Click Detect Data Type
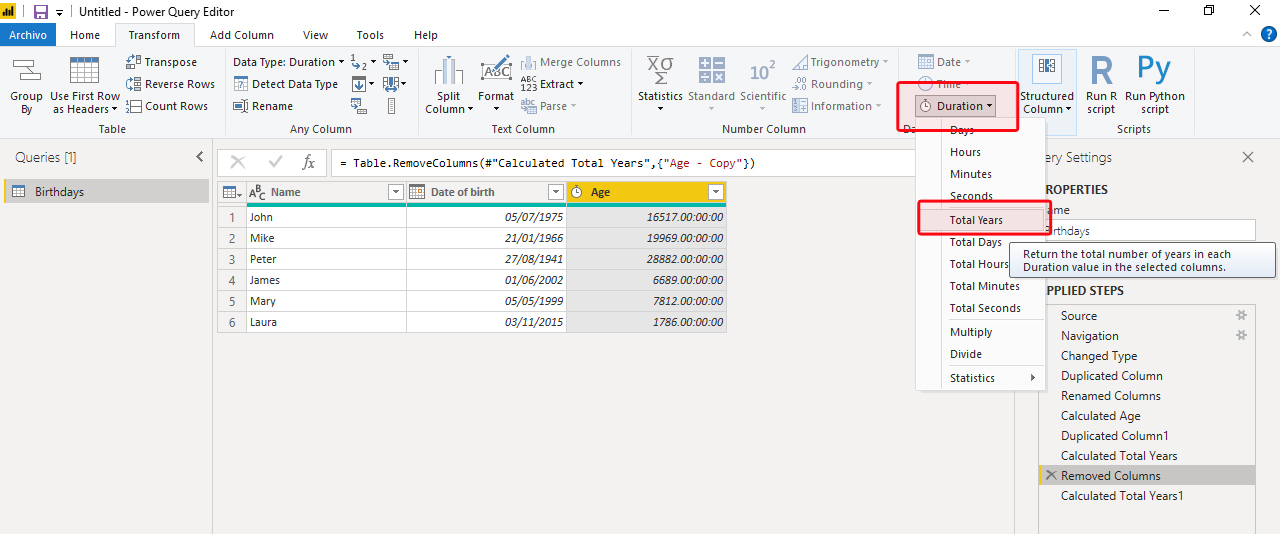Viewport: 1280px width, 534px height. pos(286,84)
